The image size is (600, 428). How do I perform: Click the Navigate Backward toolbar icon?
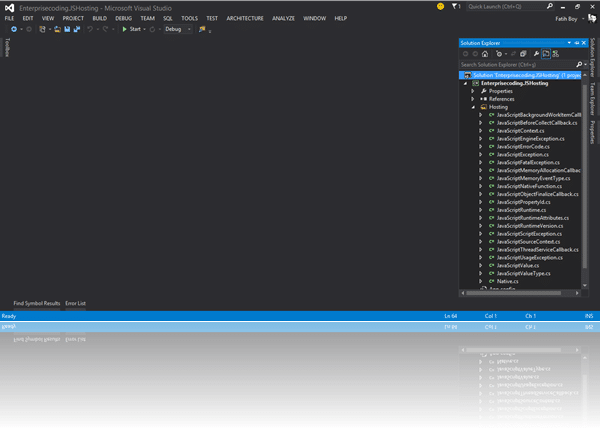click(x=14, y=29)
